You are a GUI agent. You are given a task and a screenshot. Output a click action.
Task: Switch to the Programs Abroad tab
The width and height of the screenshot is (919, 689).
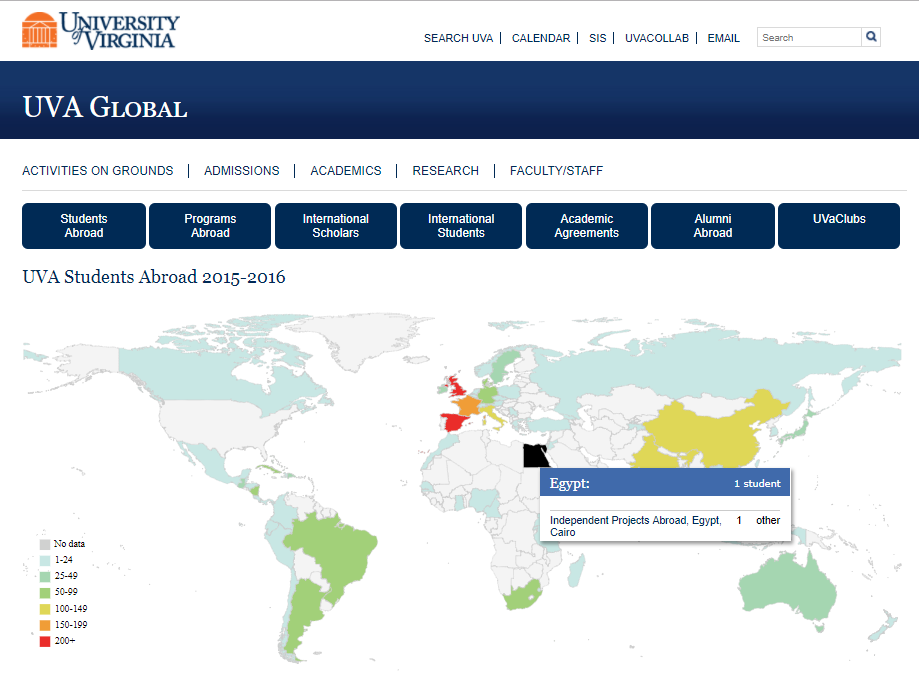point(210,226)
